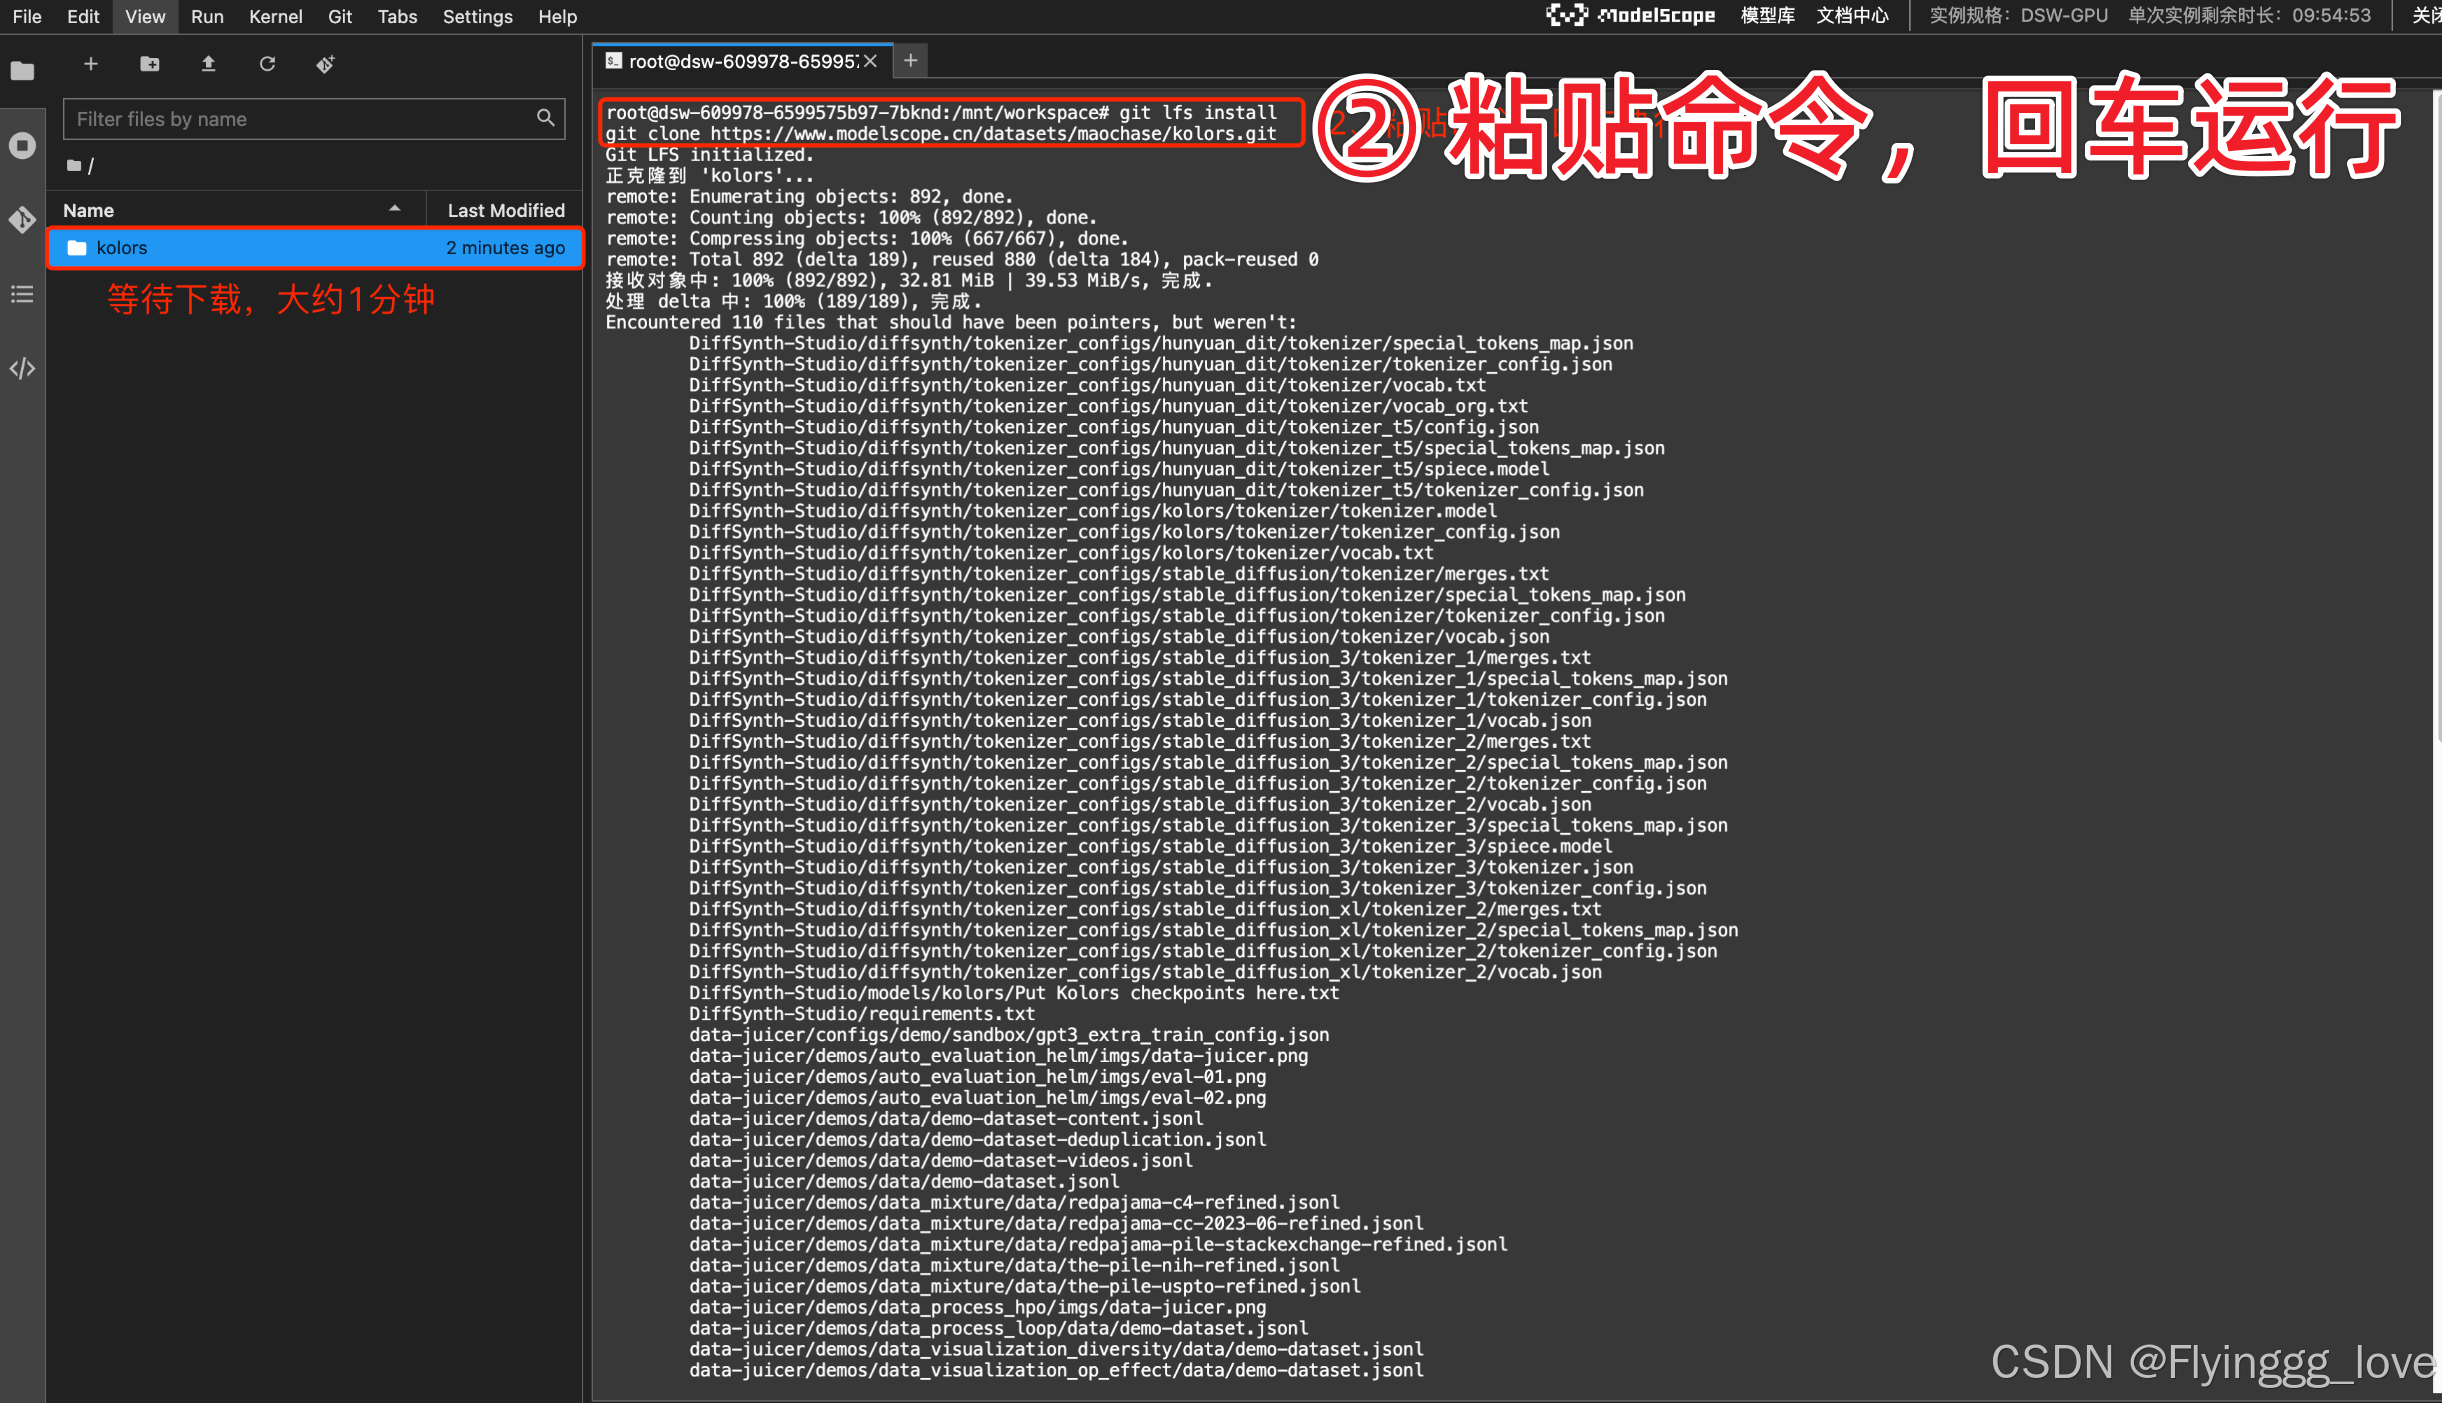This screenshot has height=1403, width=2442.
Task: Open the Help menu
Action: click(x=557, y=16)
